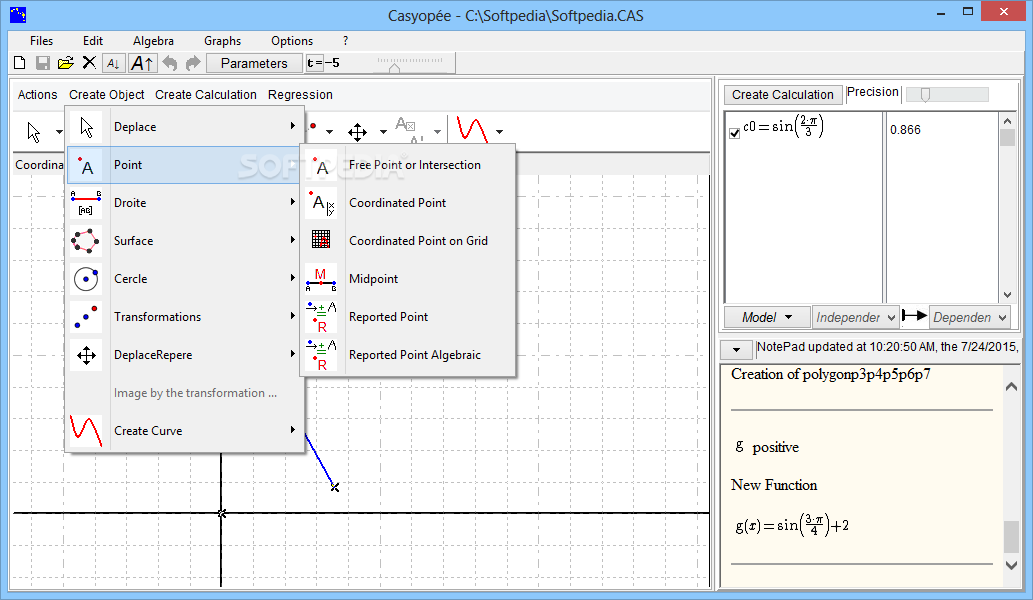Screen dimensions: 1033x600
Task: Click the Free Point or Intersection icon
Action: [321, 165]
